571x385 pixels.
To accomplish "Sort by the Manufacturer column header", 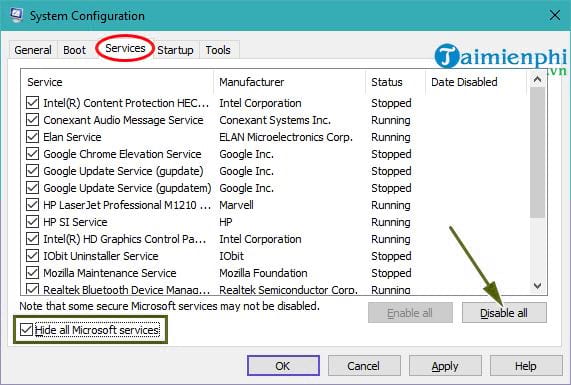I will pyautogui.click(x=290, y=82).
